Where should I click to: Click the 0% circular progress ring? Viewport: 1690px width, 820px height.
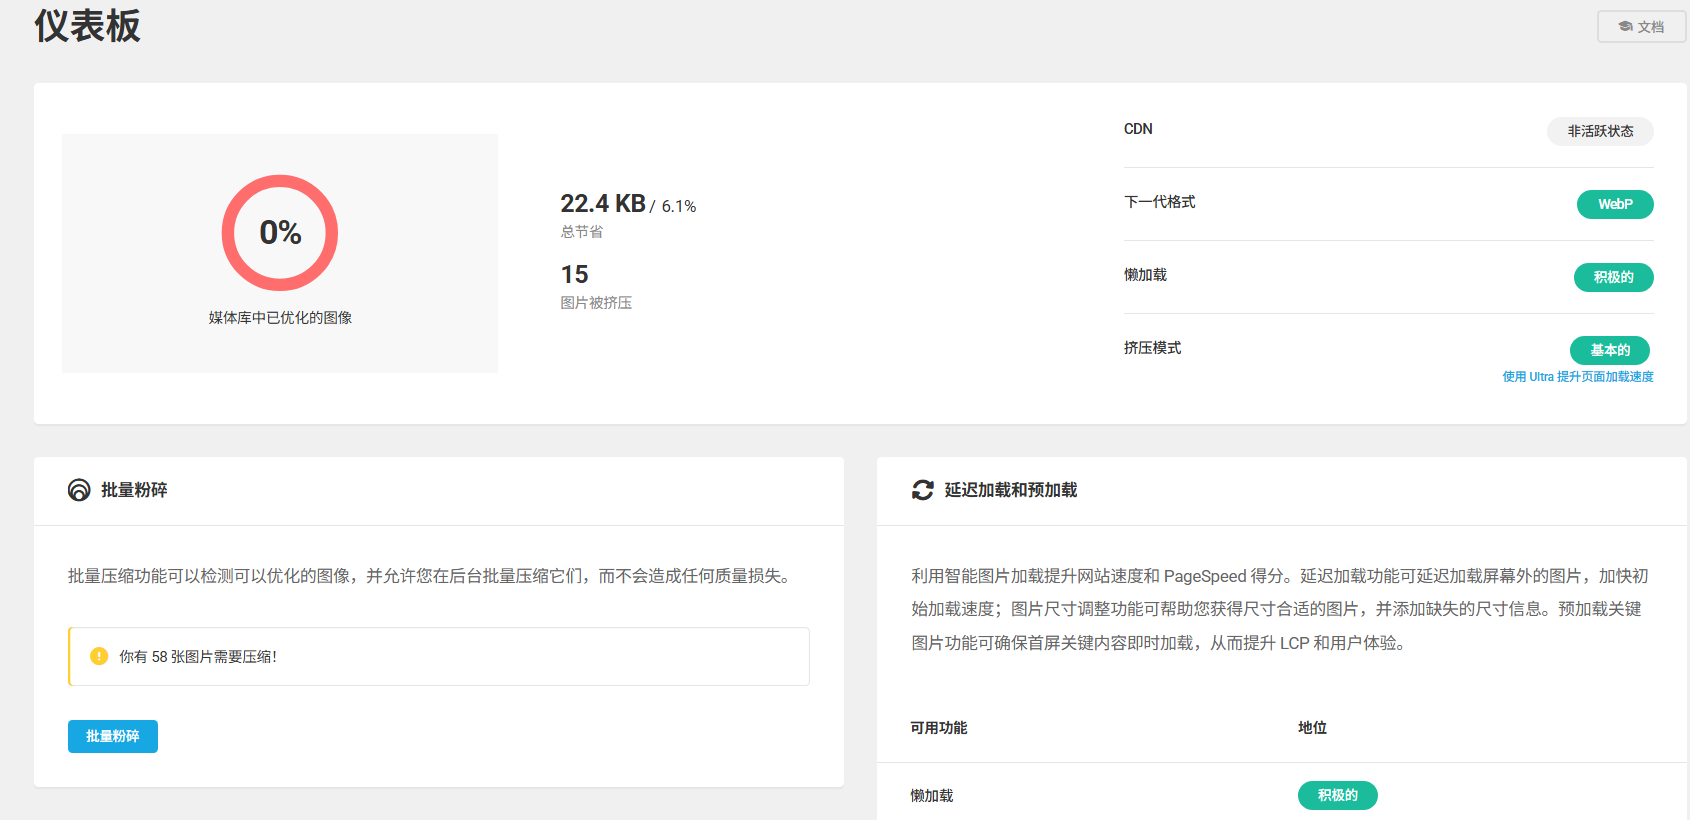[x=280, y=233]
